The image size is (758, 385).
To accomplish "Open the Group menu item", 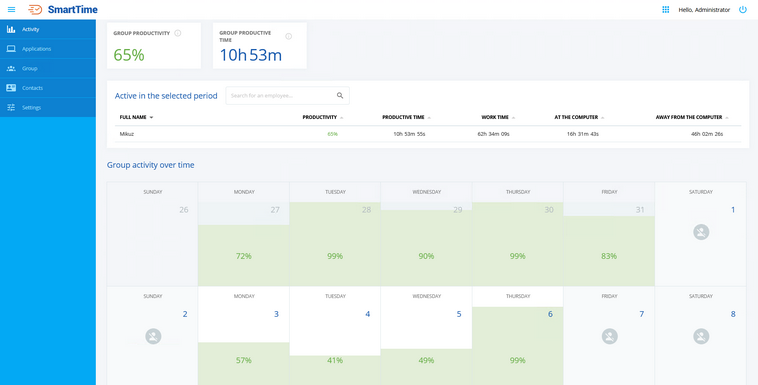I will point(48,69).
